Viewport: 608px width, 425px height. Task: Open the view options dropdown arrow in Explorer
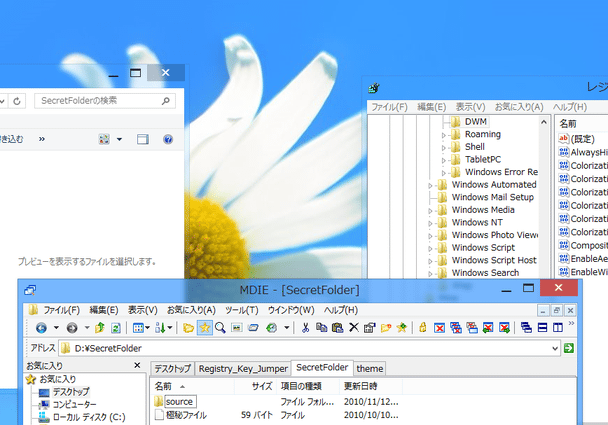pos(119,139)
